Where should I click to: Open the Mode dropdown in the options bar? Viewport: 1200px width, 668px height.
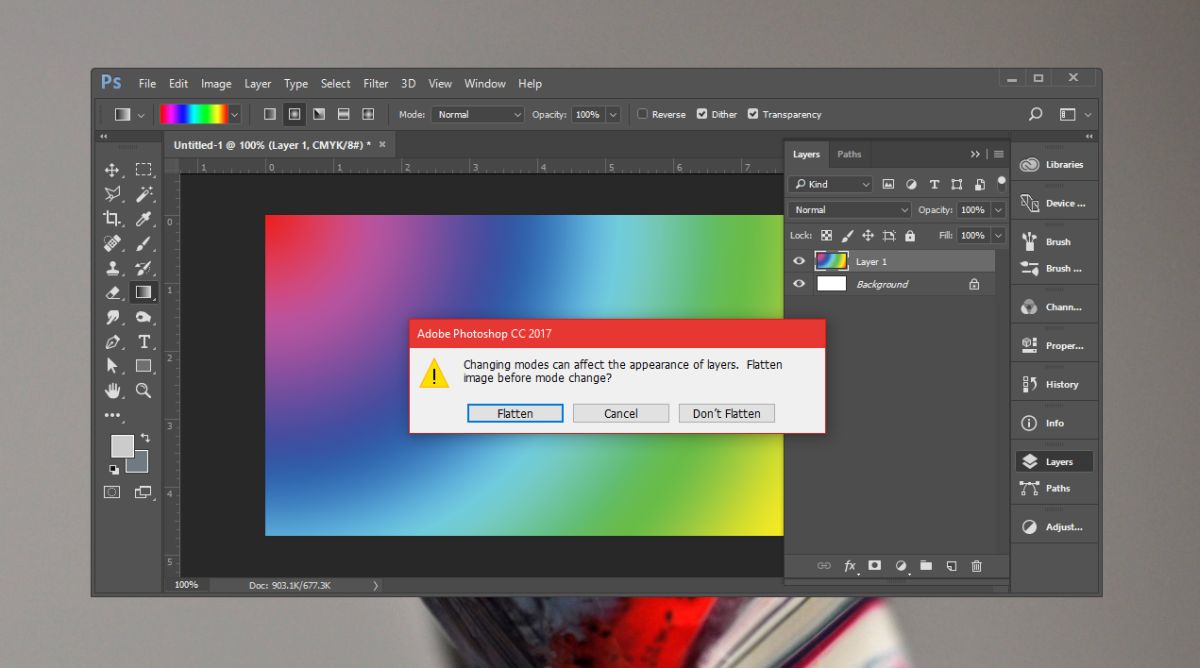click(x=477, y=114)
